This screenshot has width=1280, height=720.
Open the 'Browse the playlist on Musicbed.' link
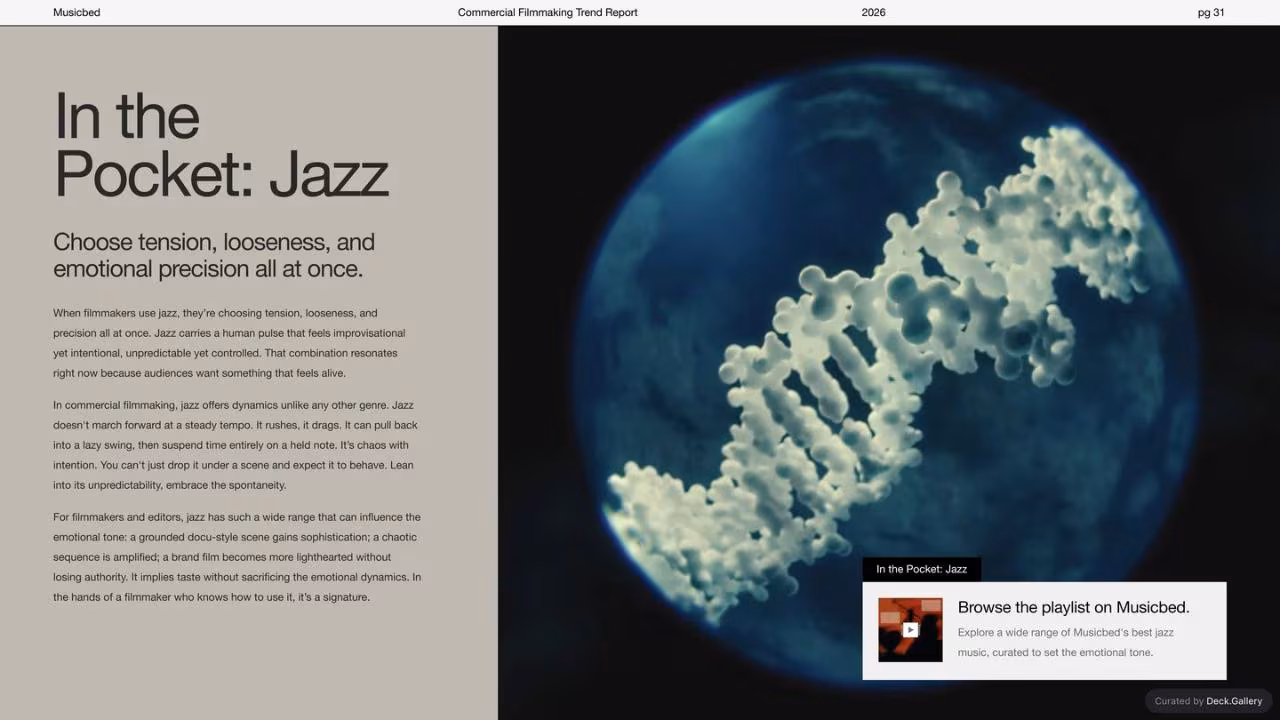click(x=1073, y=607)
